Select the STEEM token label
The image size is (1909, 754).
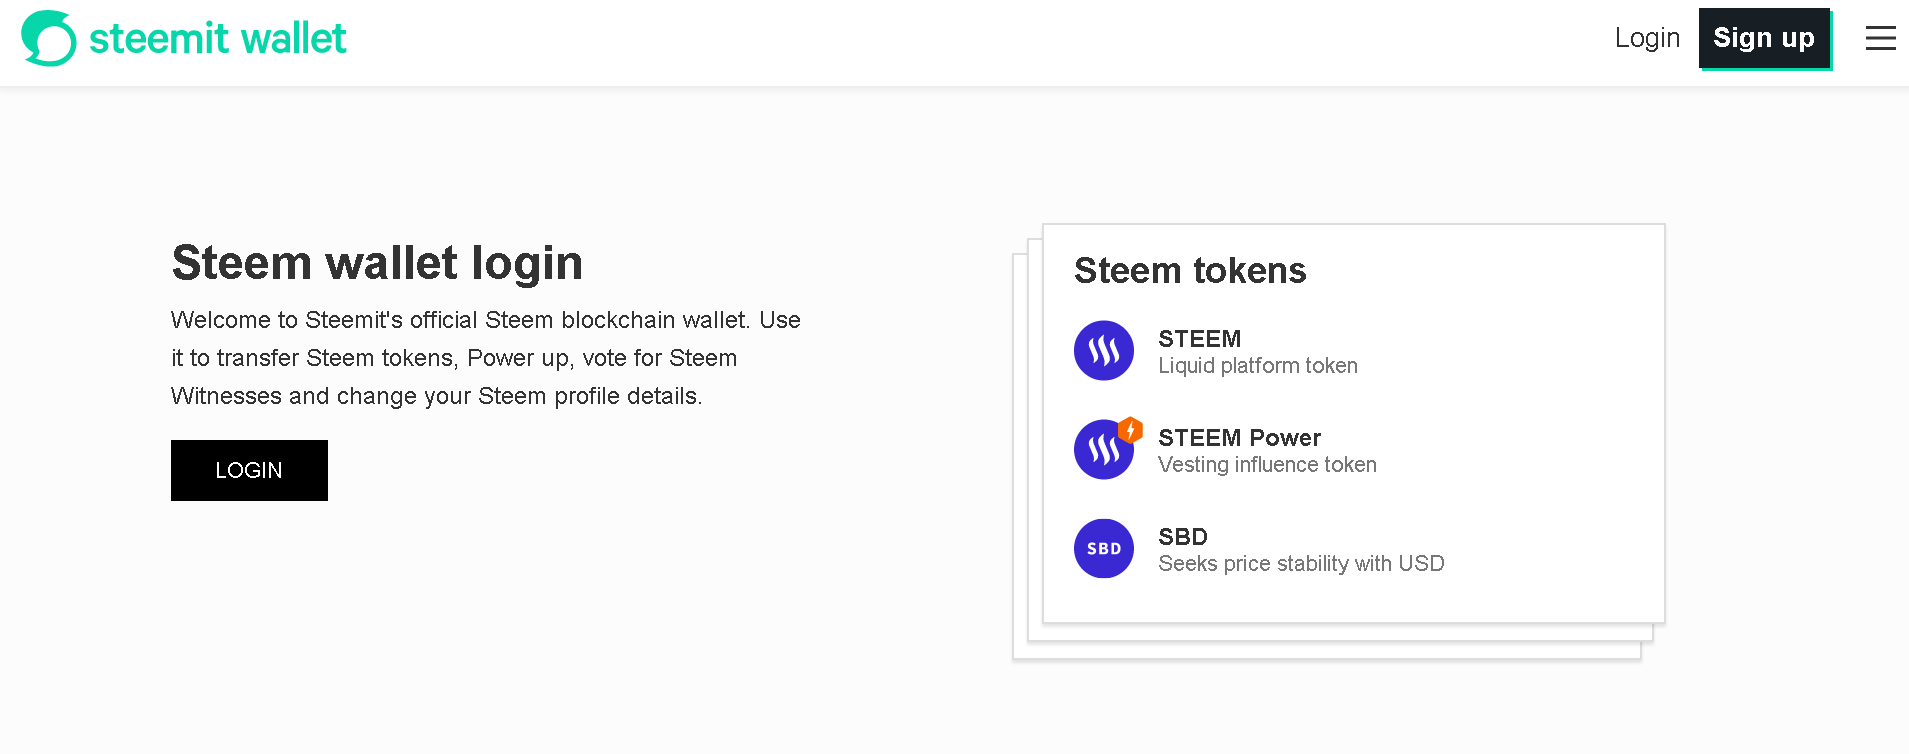pyautogui.click(x=1199, y=338)
